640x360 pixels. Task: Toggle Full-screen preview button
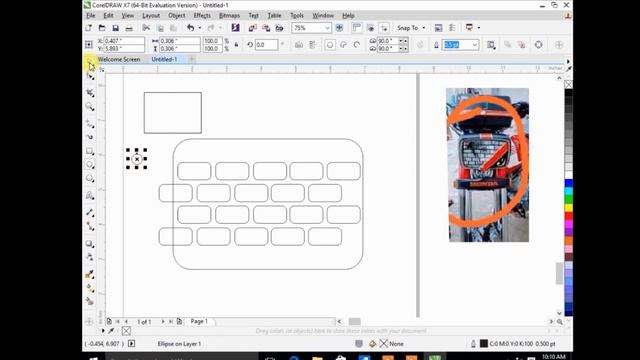coord(340,28)
